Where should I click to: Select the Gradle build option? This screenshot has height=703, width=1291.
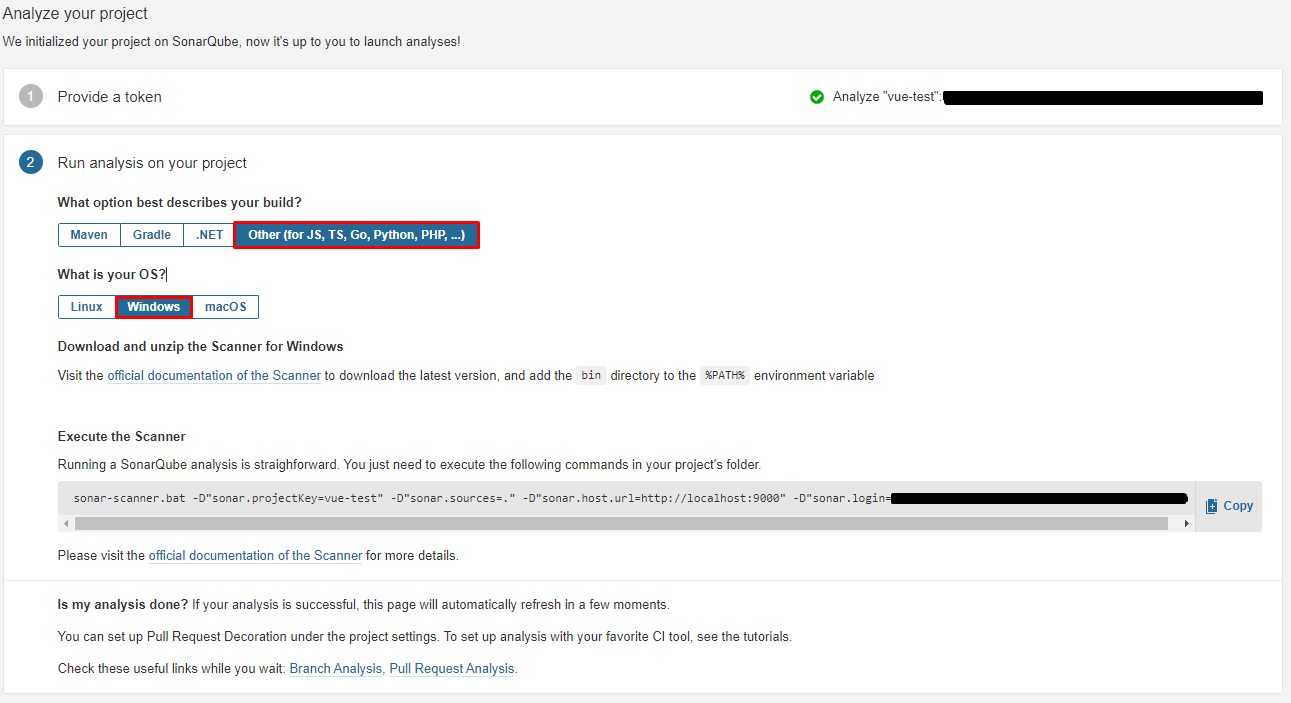(152, 235)
